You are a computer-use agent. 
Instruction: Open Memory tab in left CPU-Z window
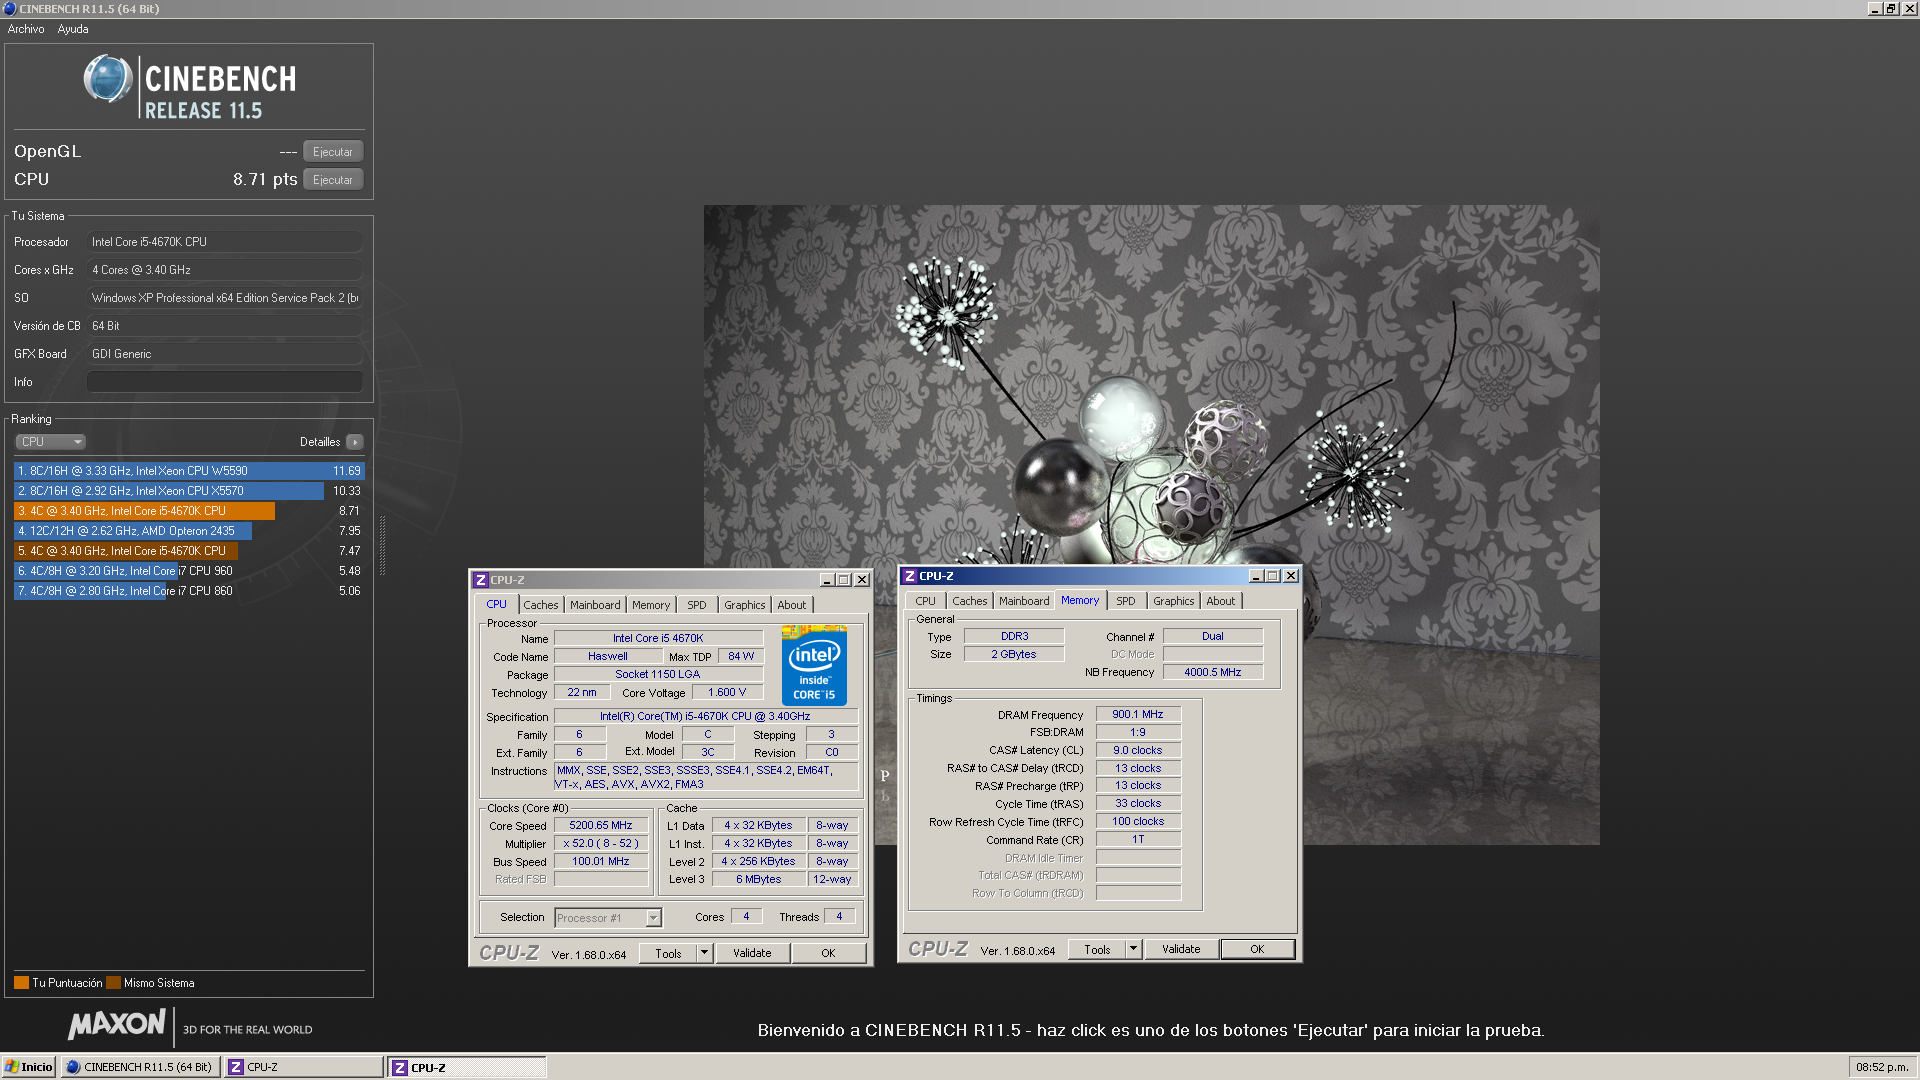(651, 605)
